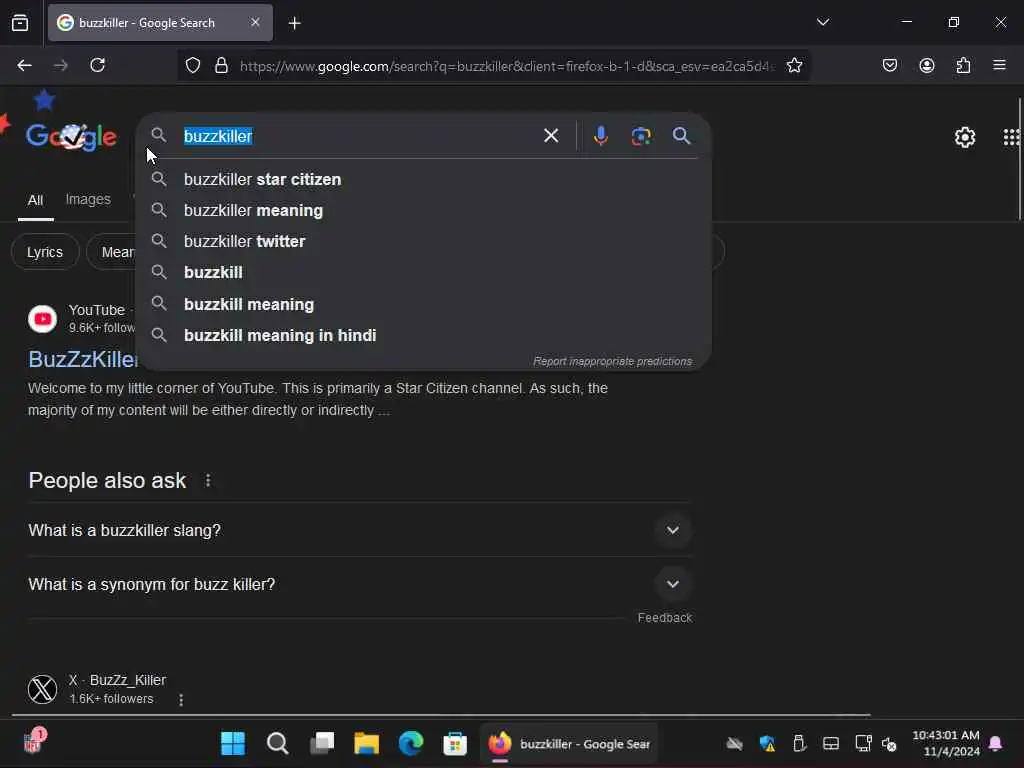
Task: Click the page vertical scrollbar
Action: point(1019,159)
